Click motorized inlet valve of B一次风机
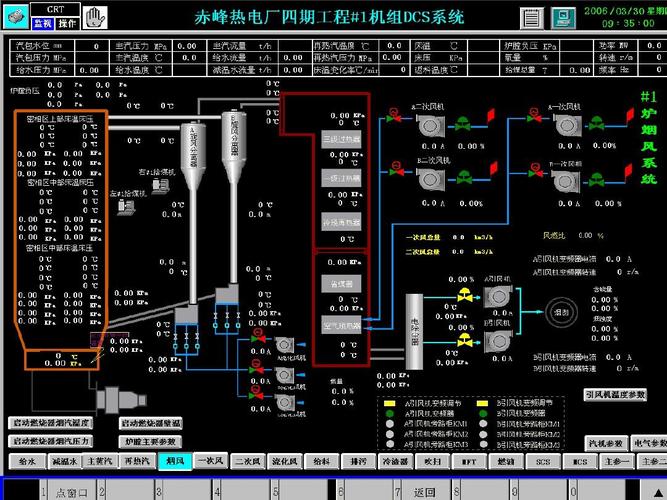667x500 pixels. (535, 169)
